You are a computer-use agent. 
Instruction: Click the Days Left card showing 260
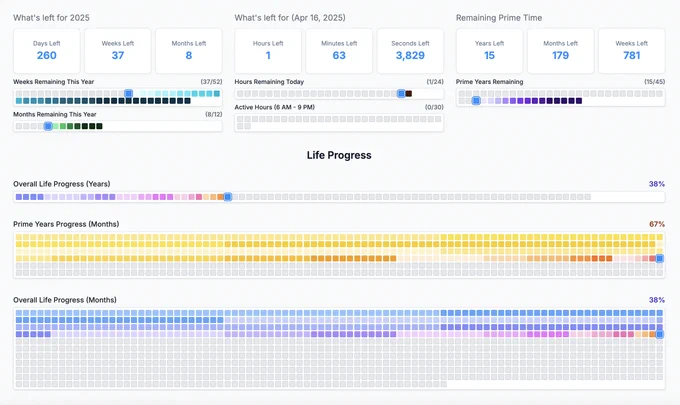(x=46, y=51)
